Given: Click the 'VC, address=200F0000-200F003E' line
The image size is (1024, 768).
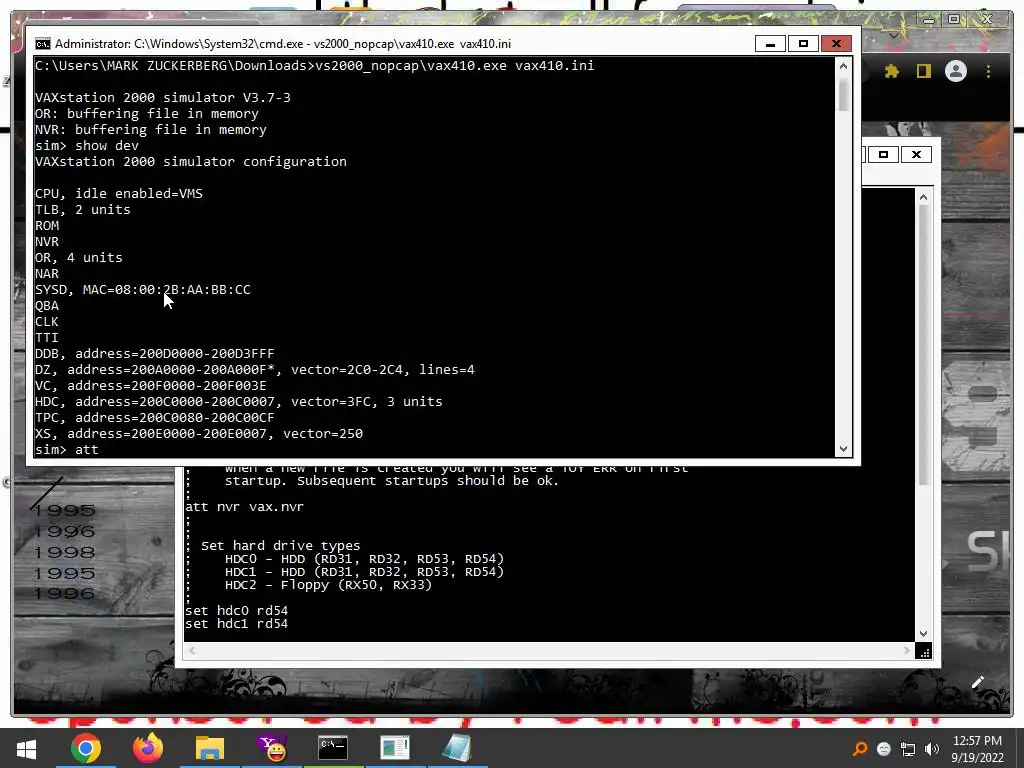Looking at the screenshot, I should click(150, 386).
